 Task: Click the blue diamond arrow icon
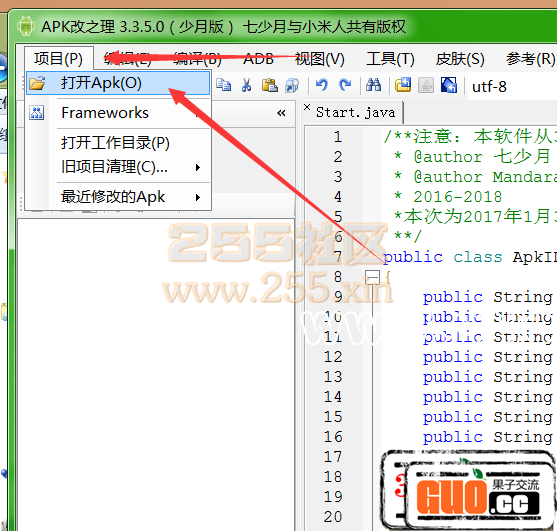[x=449, y=85]
